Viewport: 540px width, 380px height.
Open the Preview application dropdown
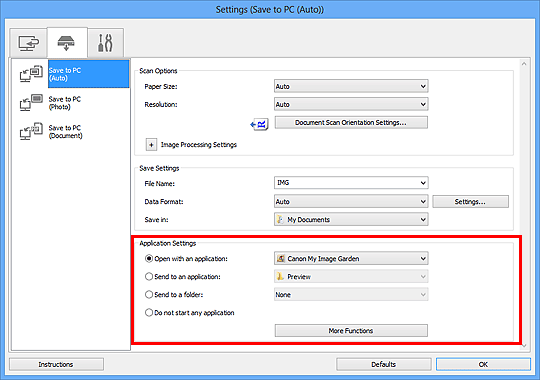tap(351, 277)
